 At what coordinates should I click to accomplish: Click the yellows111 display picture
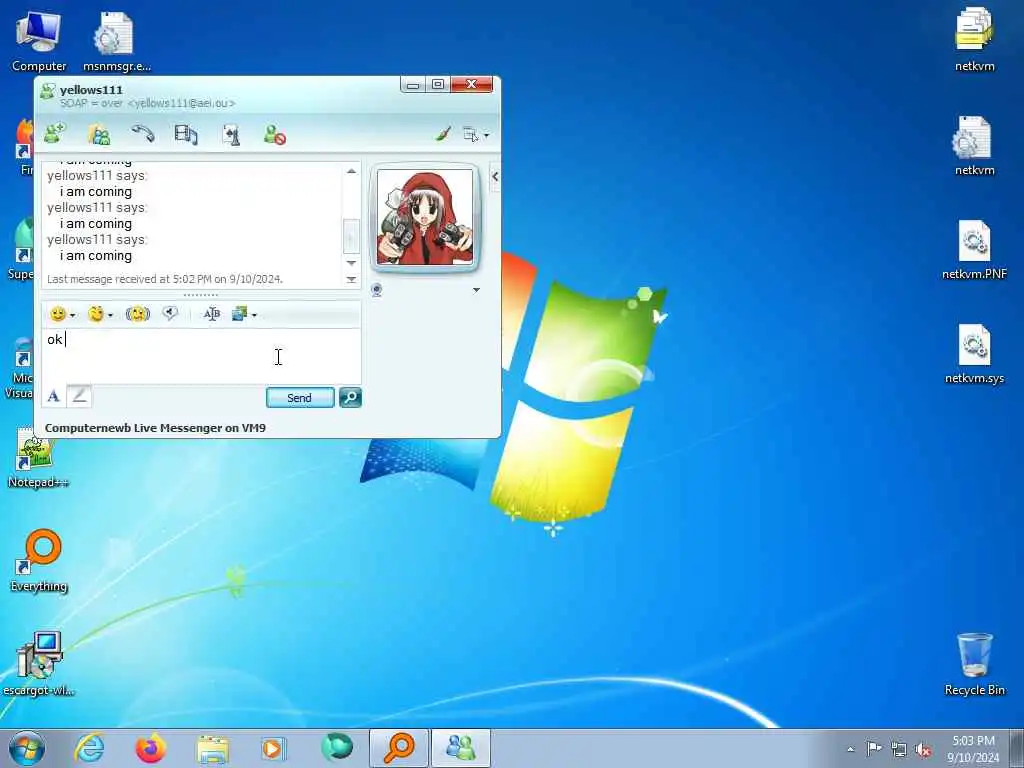(425, 217)
